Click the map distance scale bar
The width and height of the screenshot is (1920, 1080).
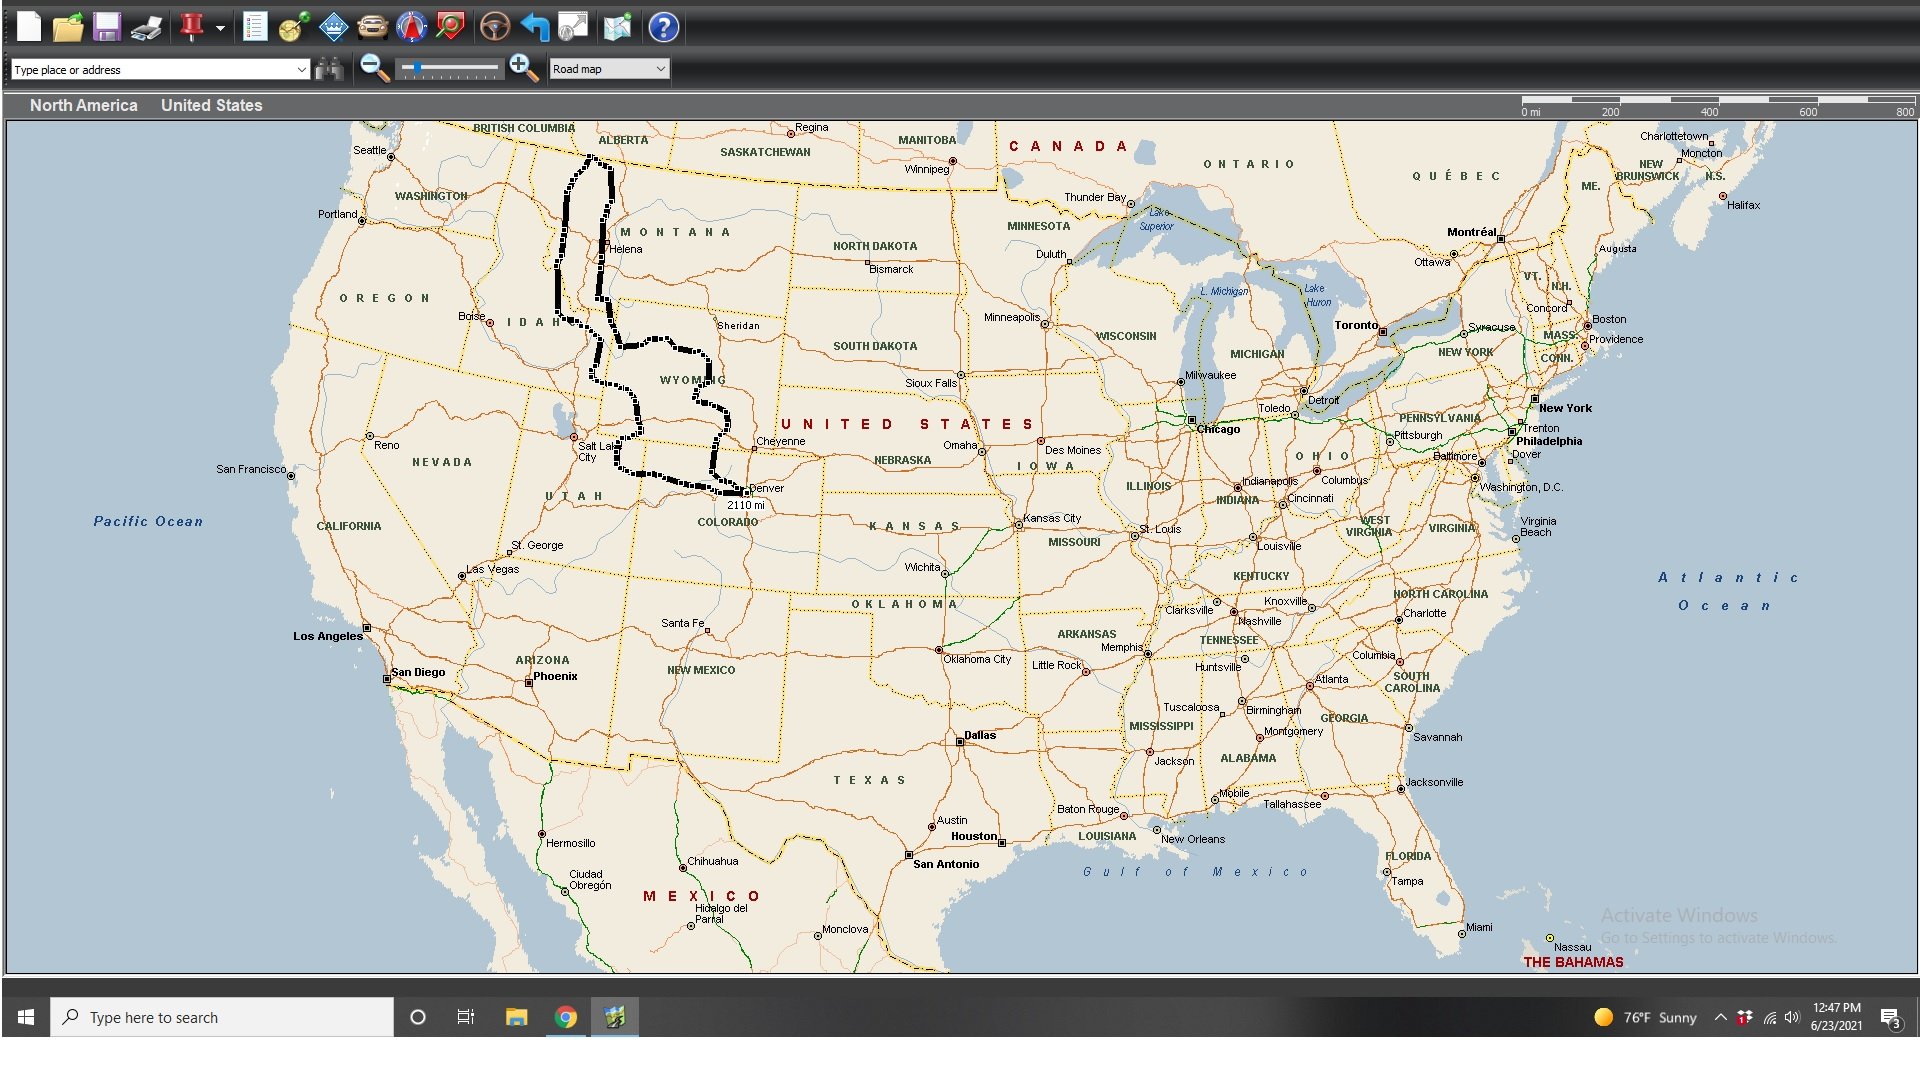pos(1718,105)
